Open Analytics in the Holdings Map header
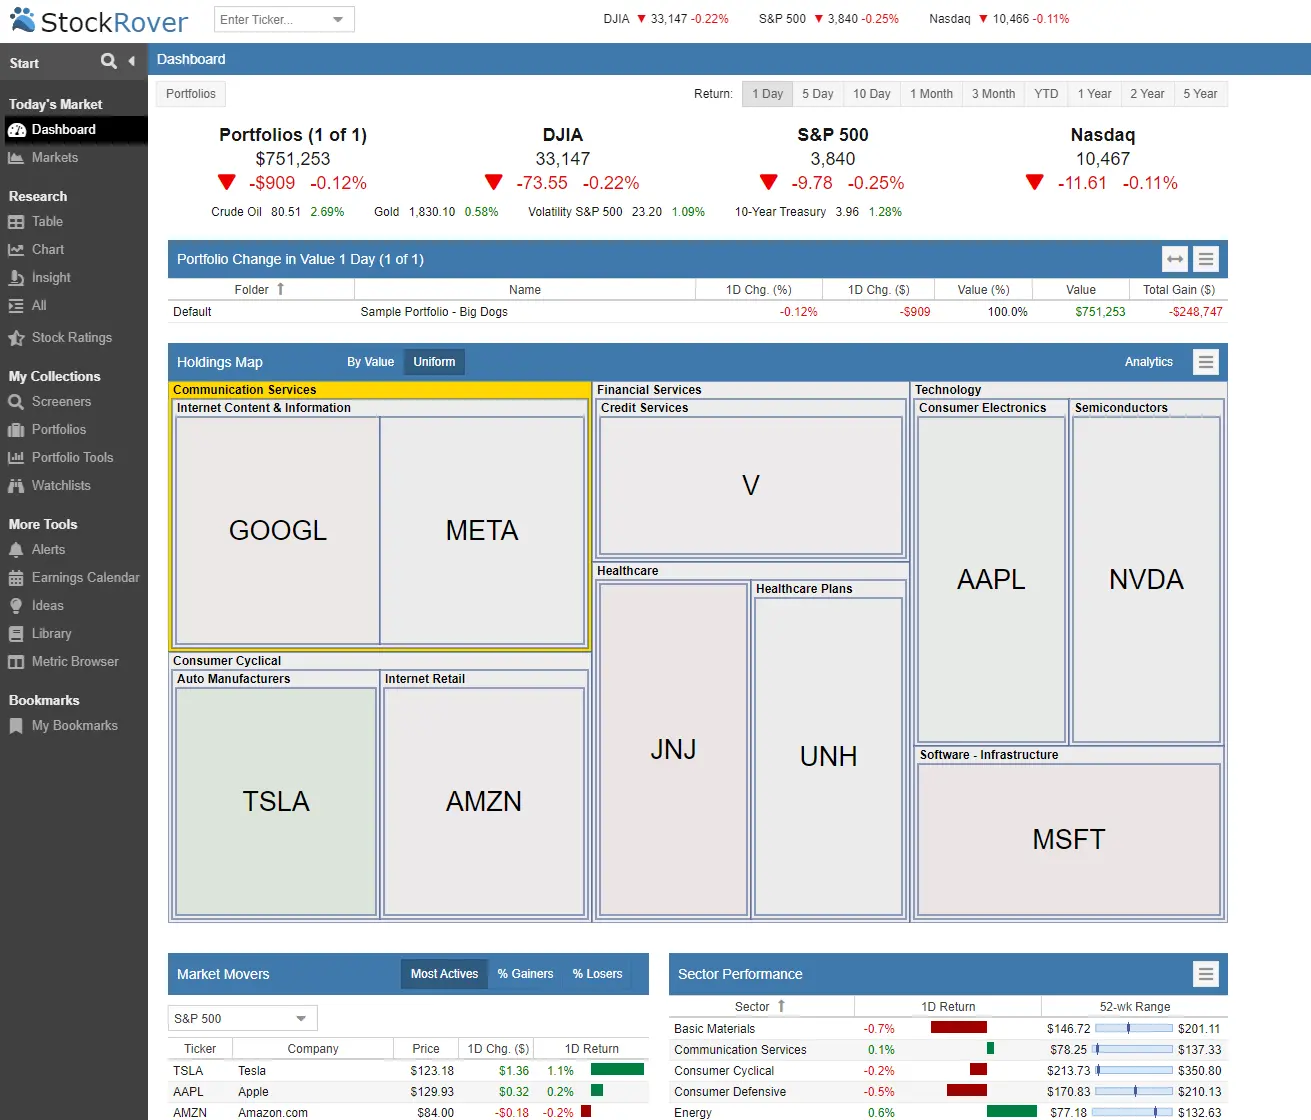This screenshot has width=1311, height=1120. [1148, 361]
